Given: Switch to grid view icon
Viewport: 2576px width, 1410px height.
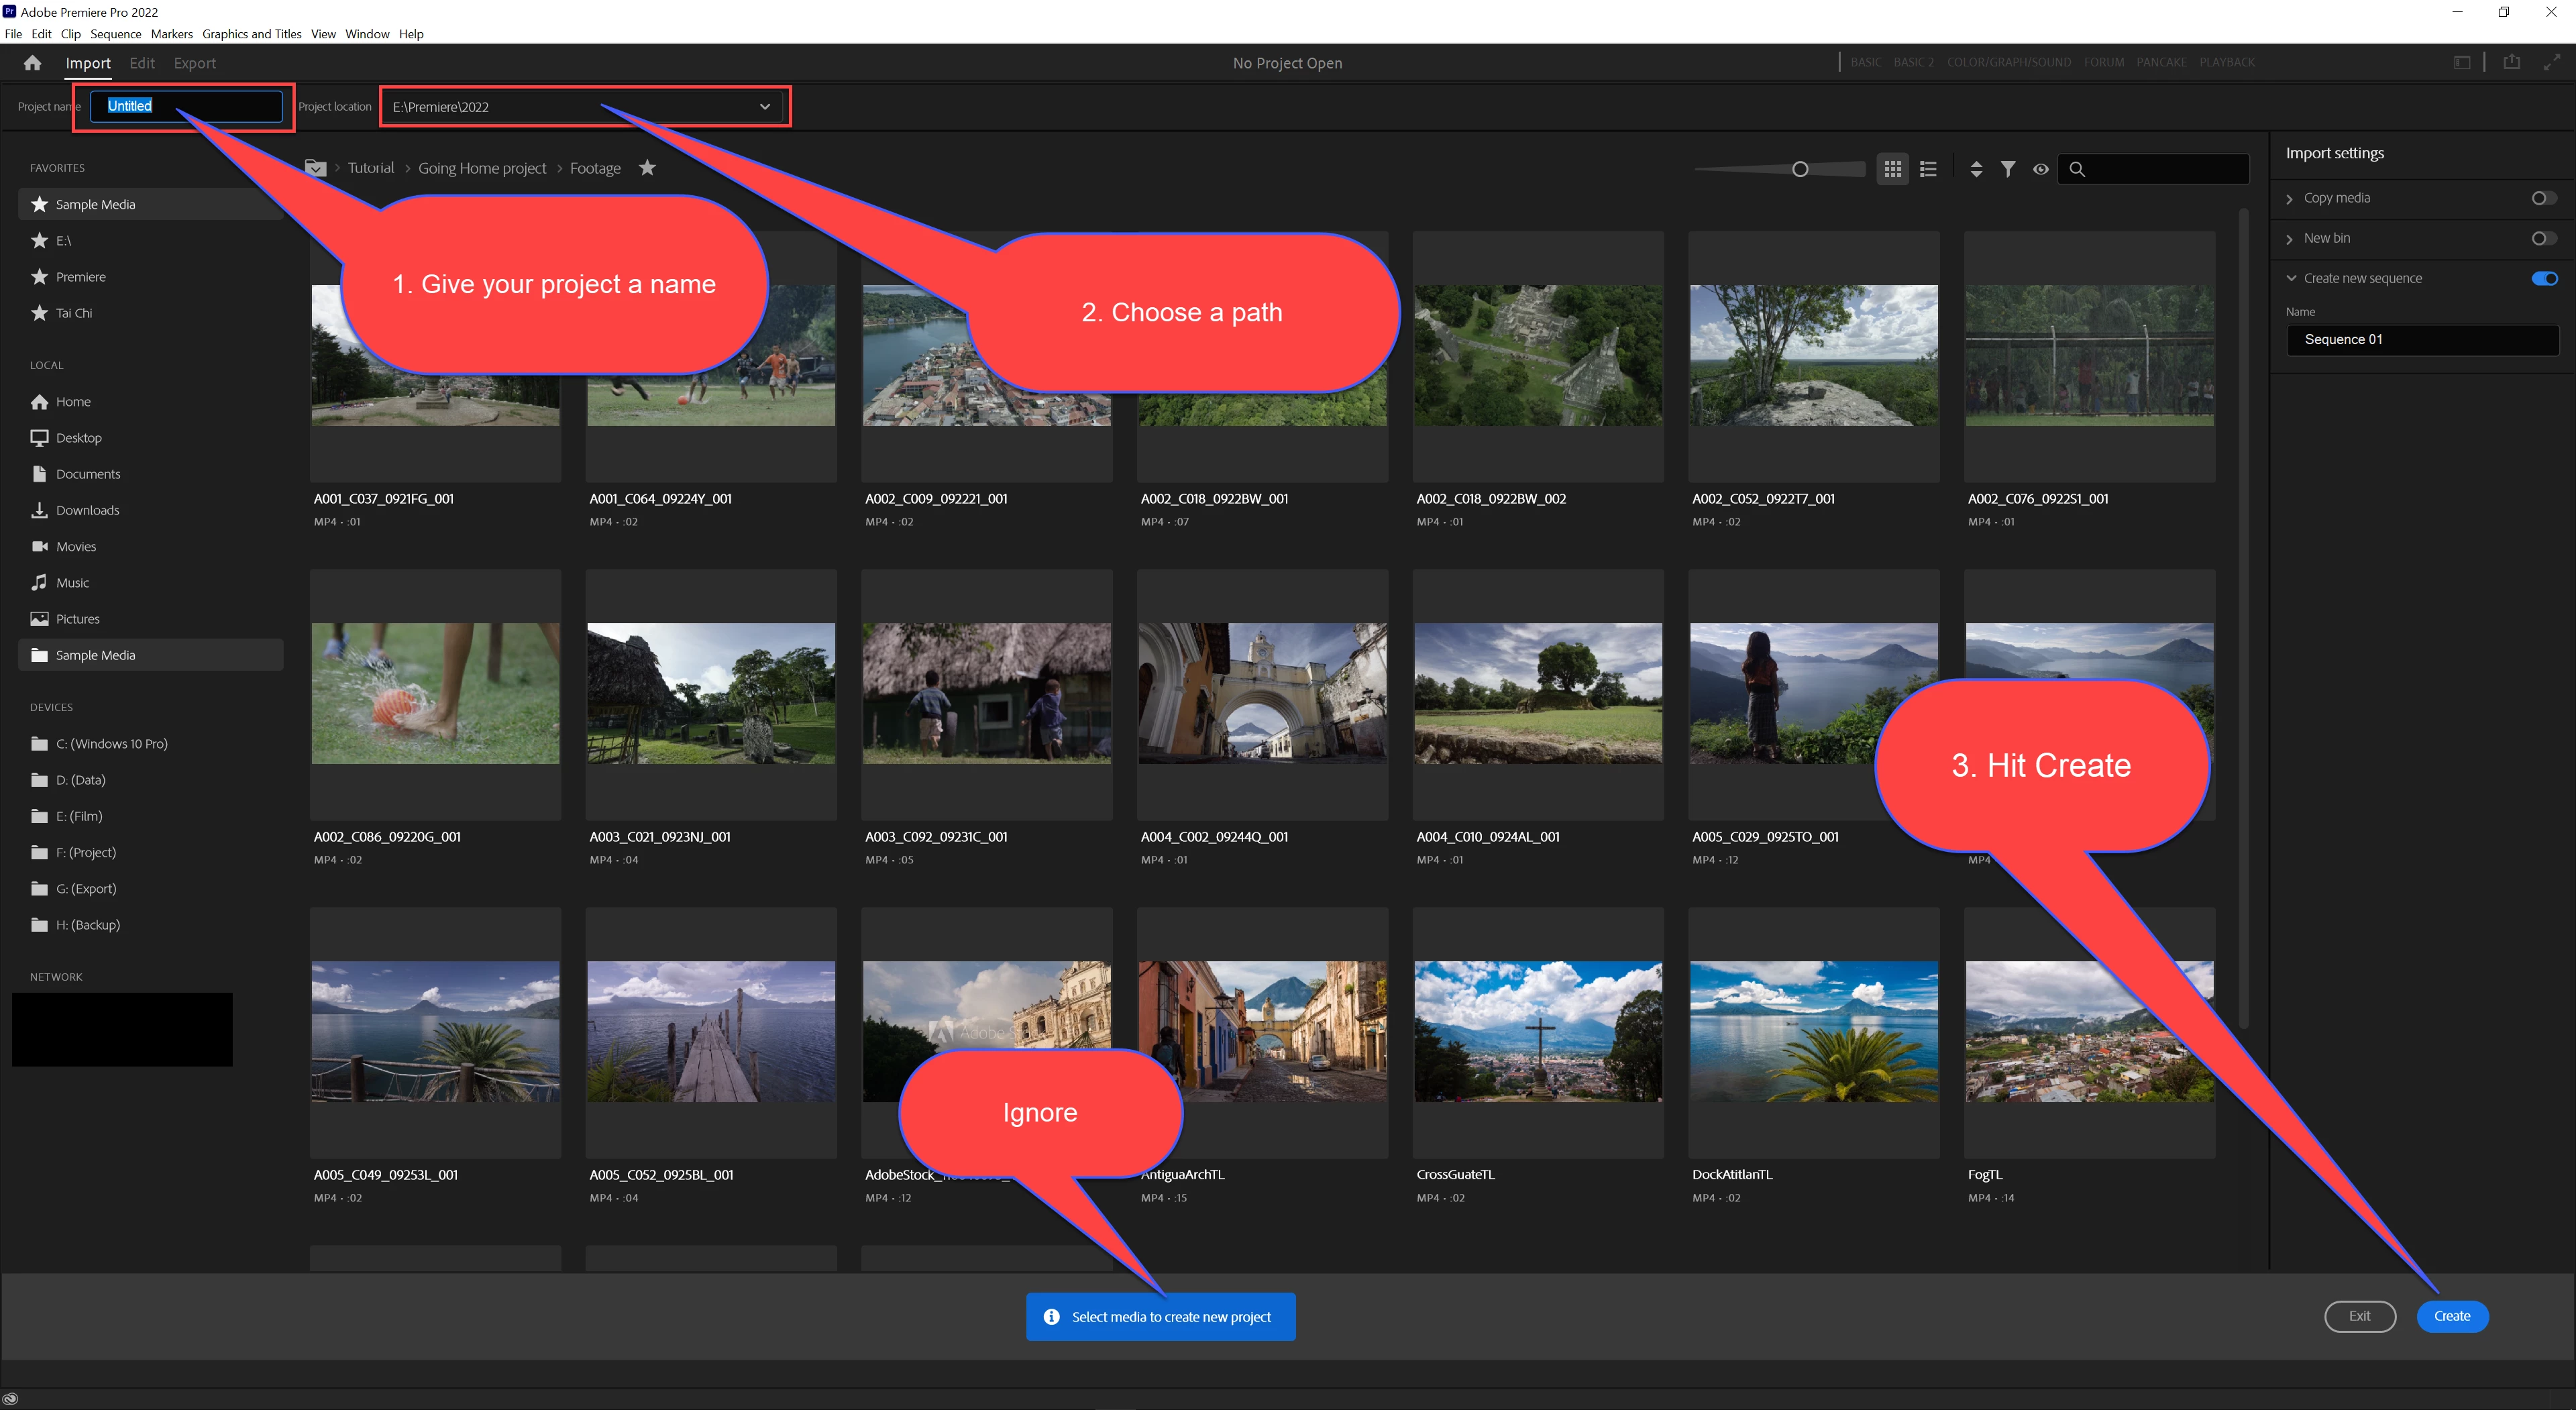Looking at the screenshot, I should click(x=1892, y=169).
